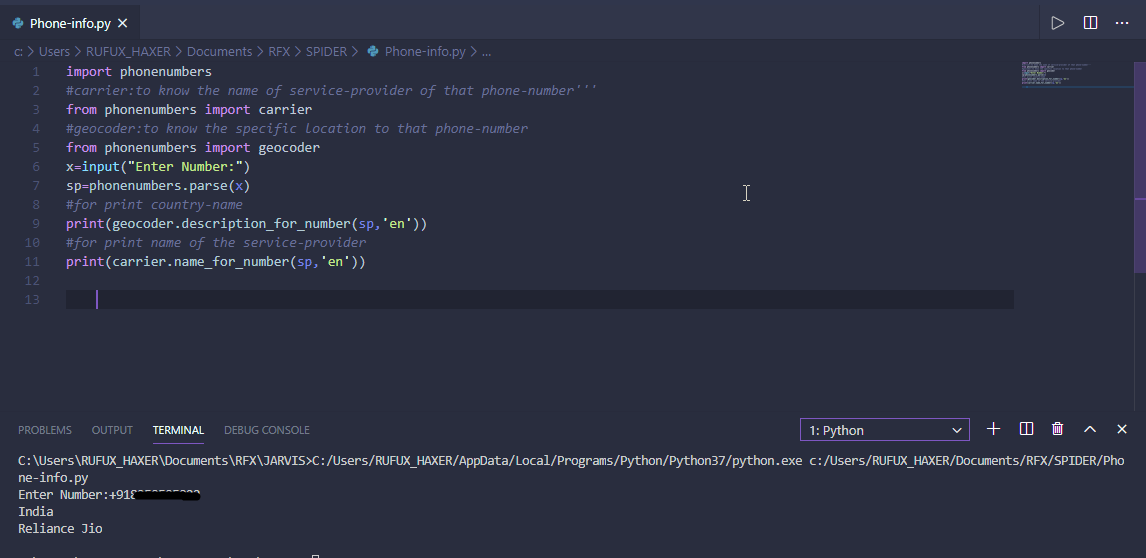Create a new terminal with plus icon
Viewport: 1146px width, 558px height.
pyautogui.click(x=993, y=429)
